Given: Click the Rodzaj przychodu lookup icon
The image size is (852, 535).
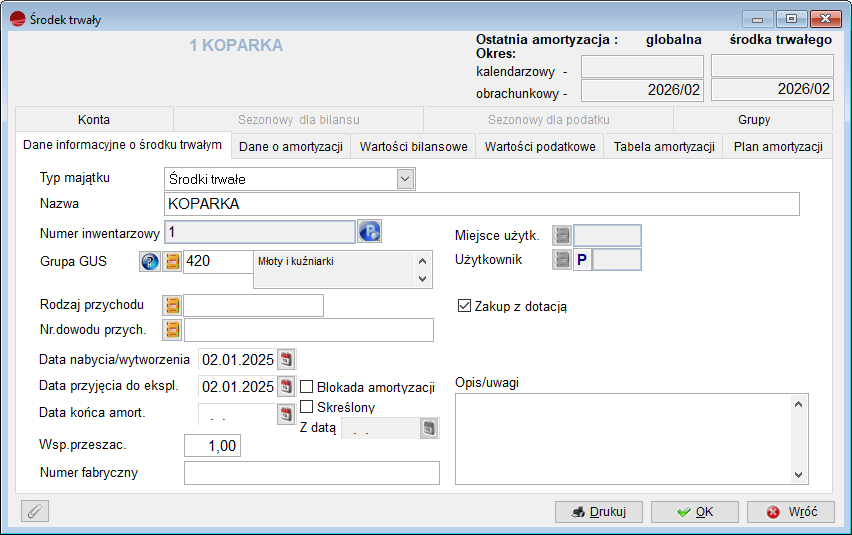Looking at the screenshot, I should [x=172, y=305].
